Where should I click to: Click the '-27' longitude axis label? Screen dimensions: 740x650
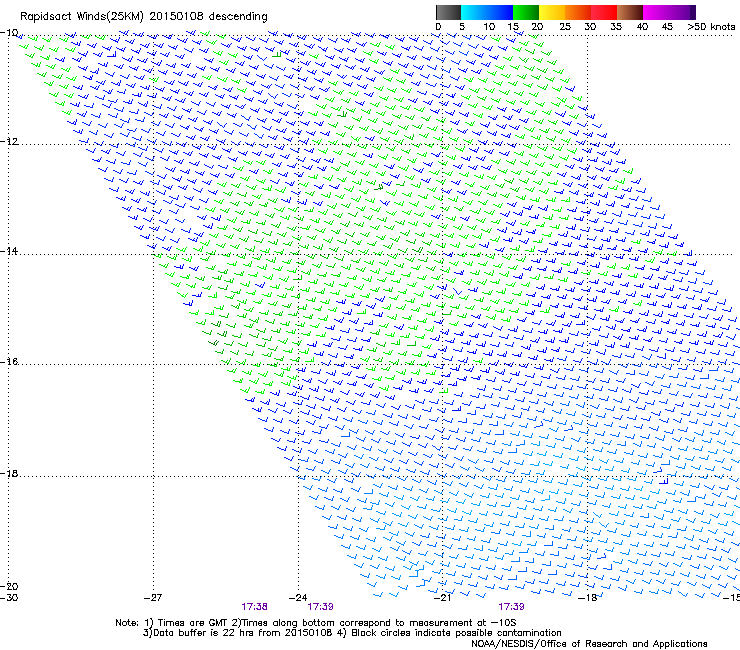pos(153,598)
